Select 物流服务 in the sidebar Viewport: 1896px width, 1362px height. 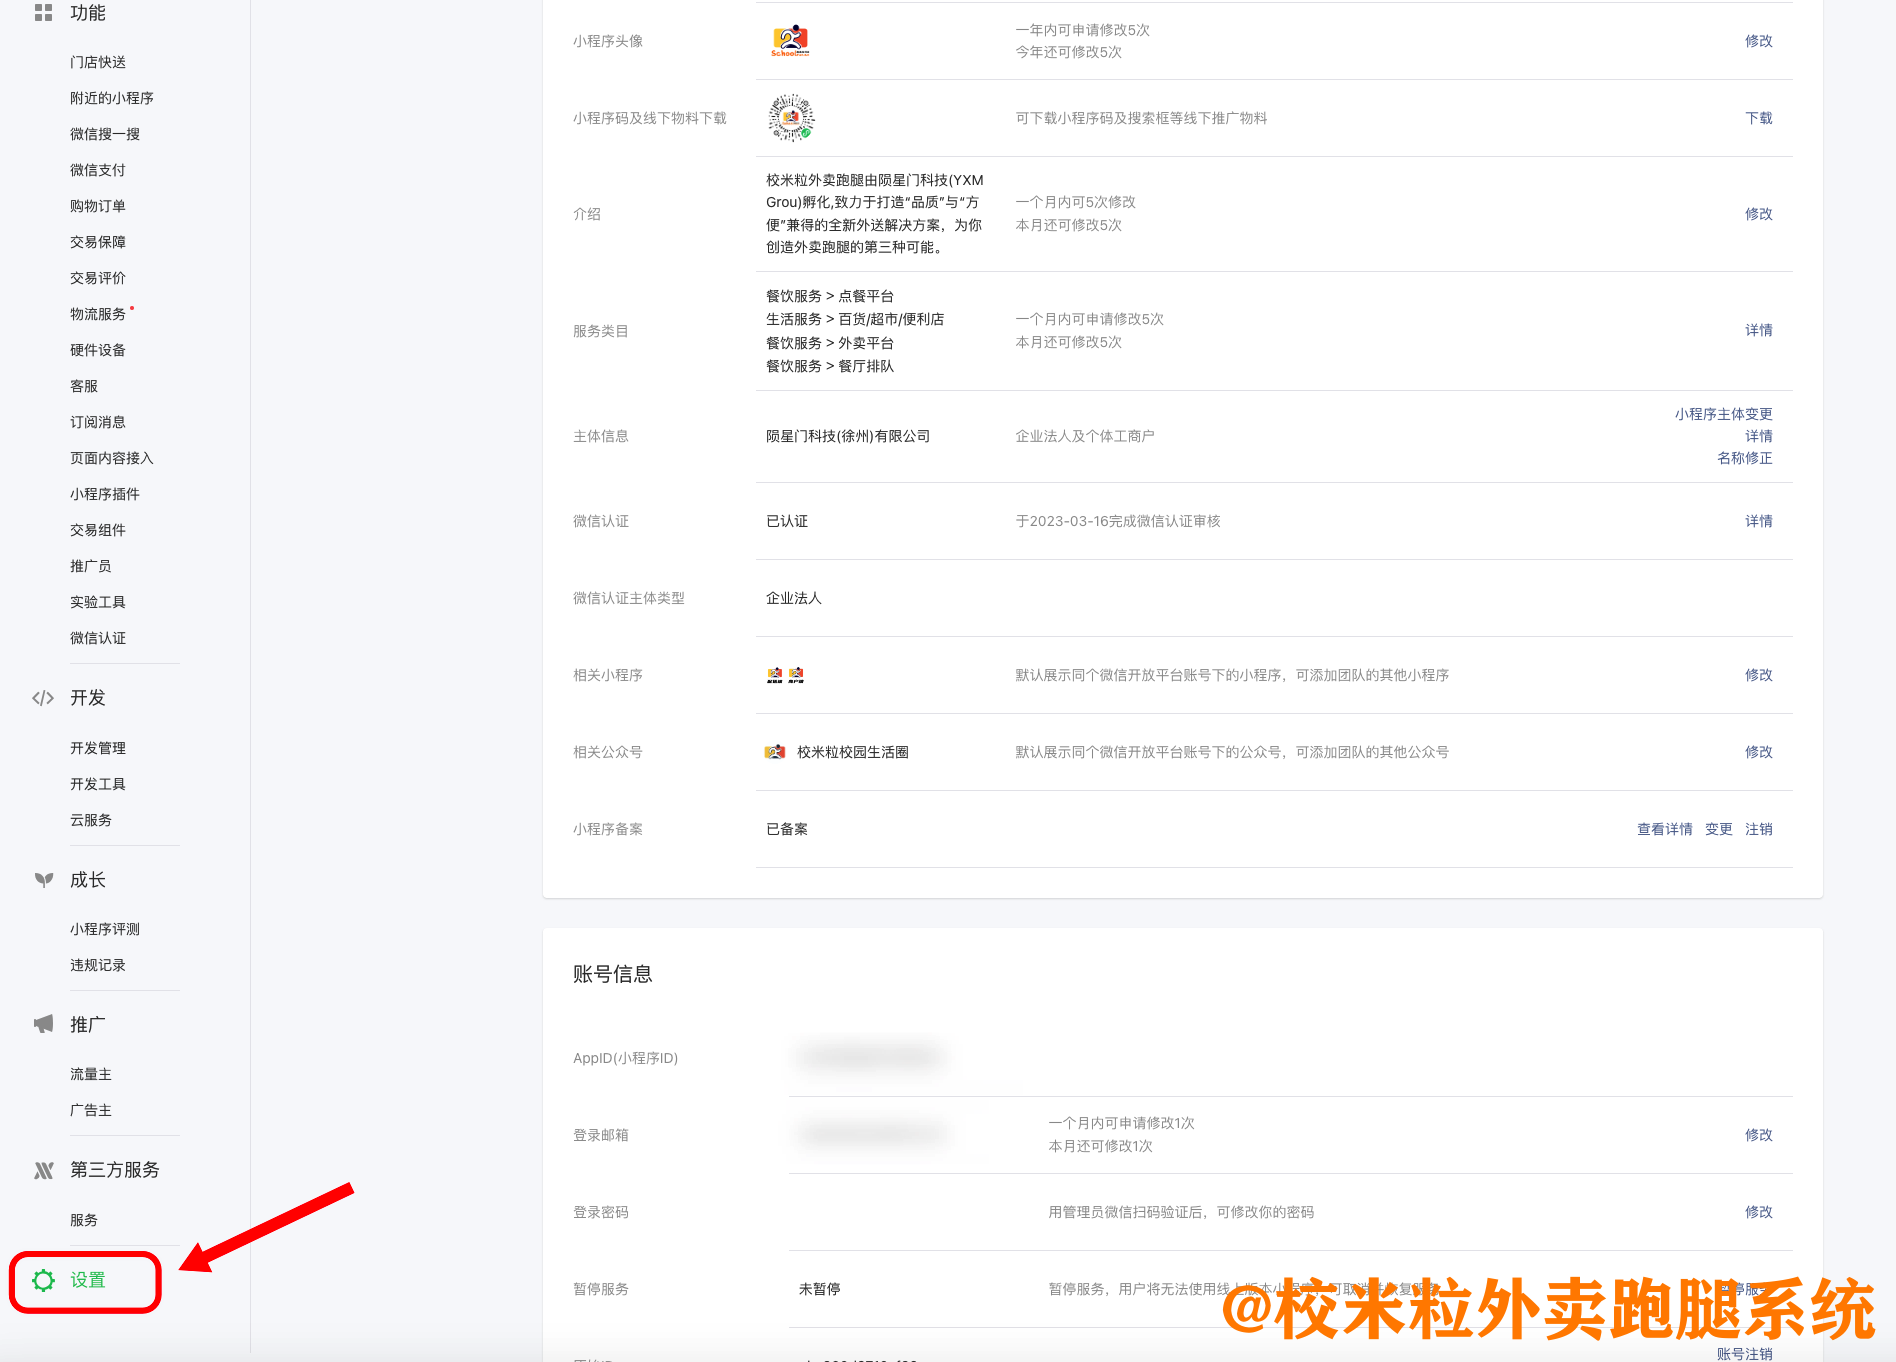[x=97, y=313]
